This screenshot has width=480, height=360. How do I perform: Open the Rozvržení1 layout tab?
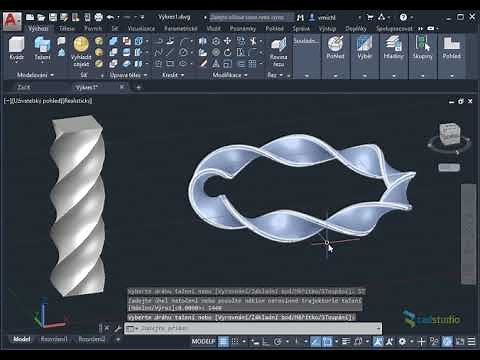pyautogui.click(x=54, y=339)
